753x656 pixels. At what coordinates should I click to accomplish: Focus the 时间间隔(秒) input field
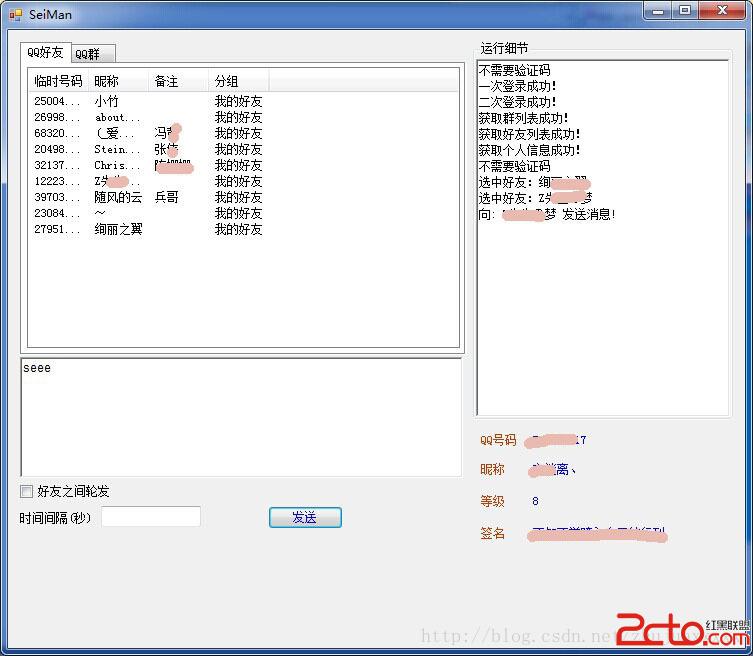[151, 517]
